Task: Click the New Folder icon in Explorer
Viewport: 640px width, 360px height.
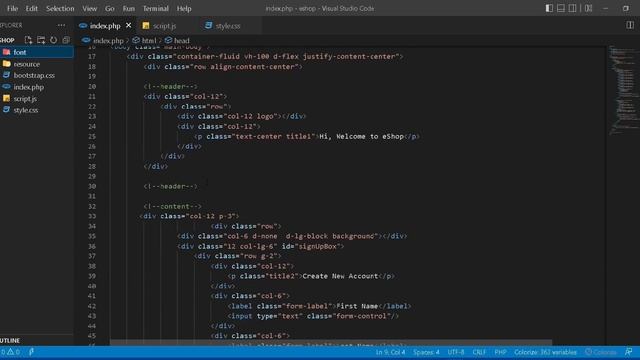Action: [x=41, y=40]
